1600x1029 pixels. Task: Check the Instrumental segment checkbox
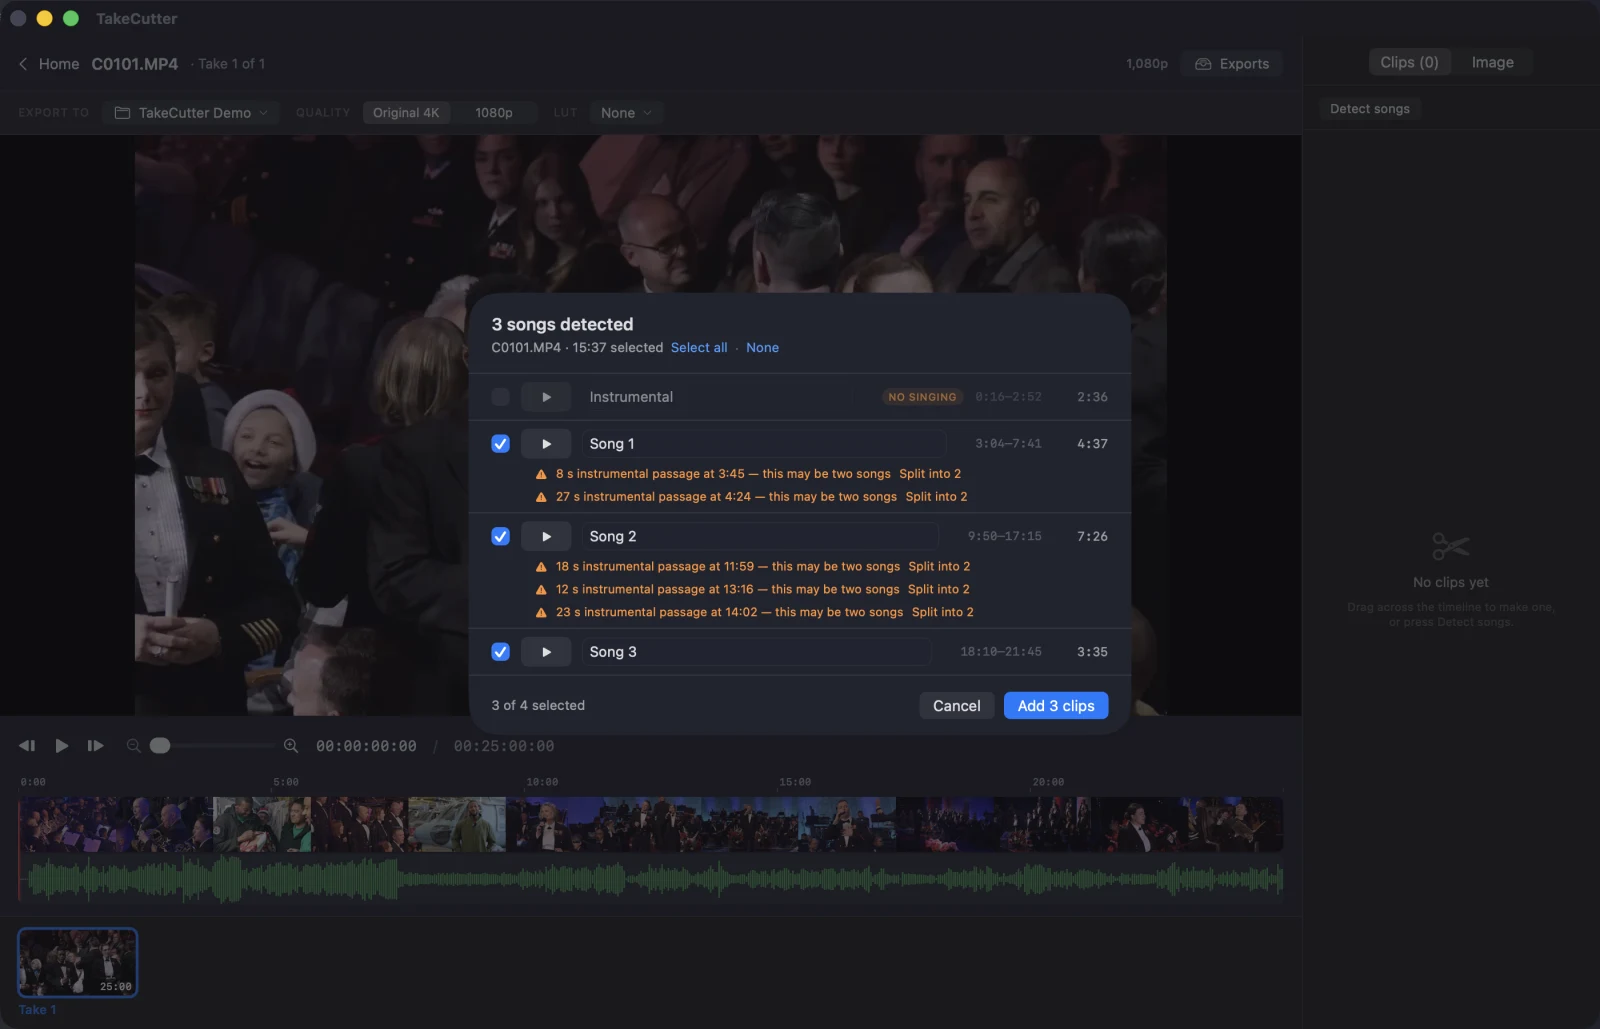pyautogui.click(x=501, y=397)
